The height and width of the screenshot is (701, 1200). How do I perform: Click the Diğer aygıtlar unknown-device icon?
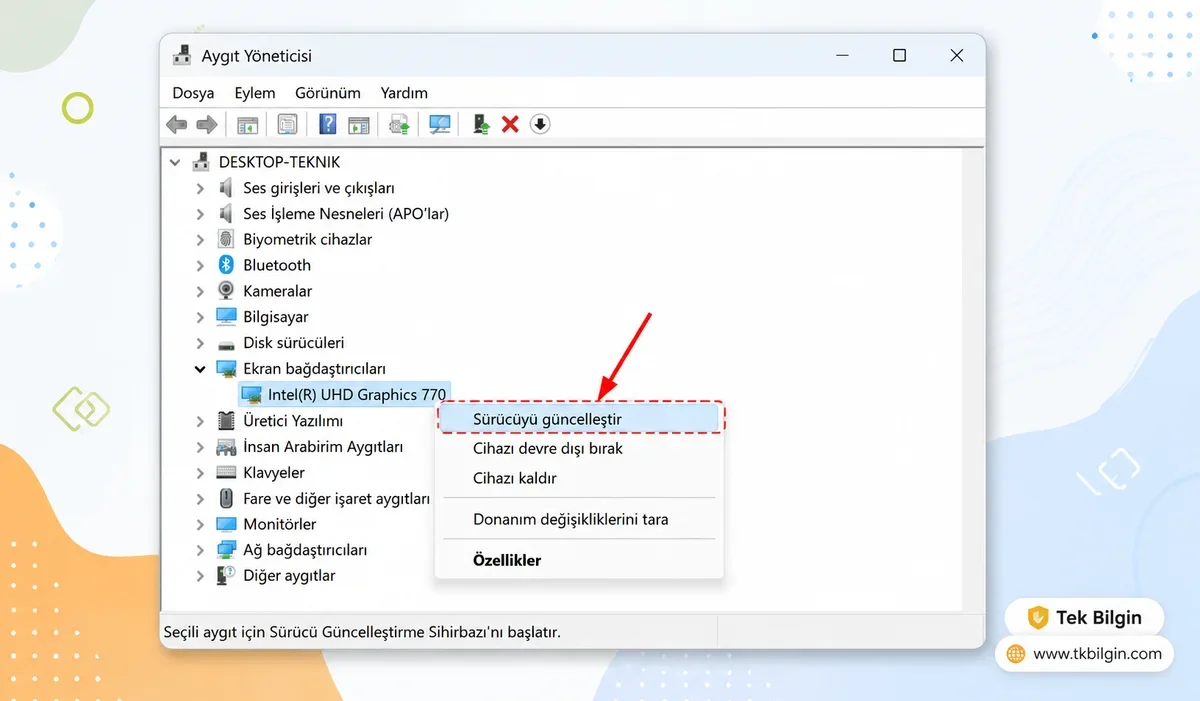pyautogui.click(x=226, y=576)
